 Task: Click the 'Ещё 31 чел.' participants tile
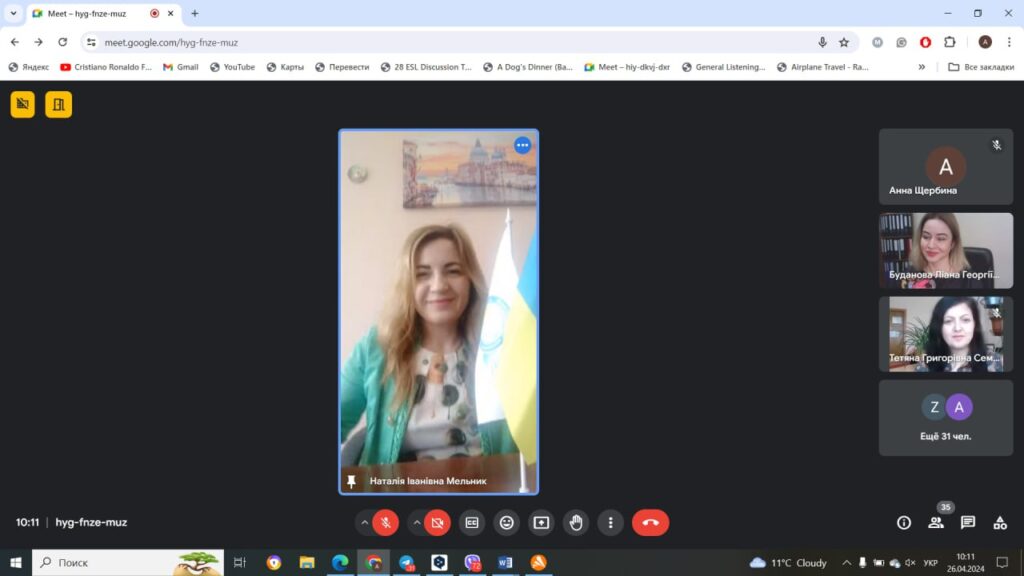[945, 417]
